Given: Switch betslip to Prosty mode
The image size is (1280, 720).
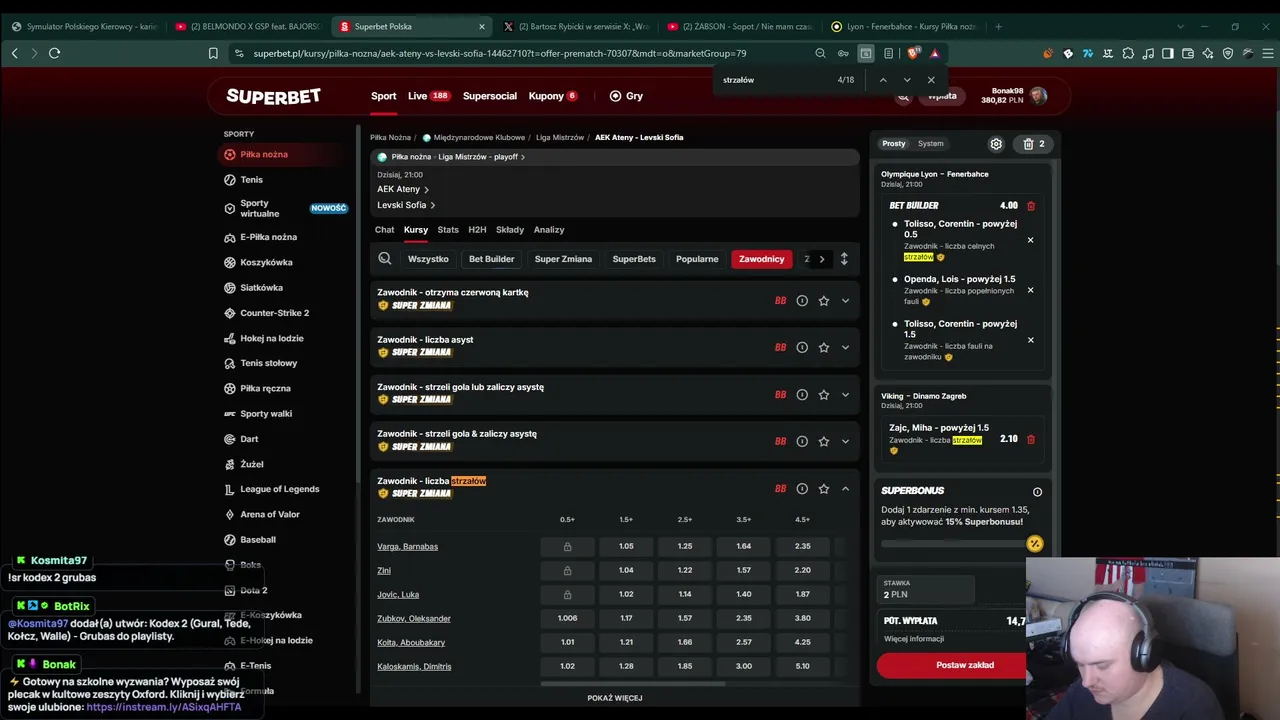Looking at the screenshot, I should click(894, 144).
